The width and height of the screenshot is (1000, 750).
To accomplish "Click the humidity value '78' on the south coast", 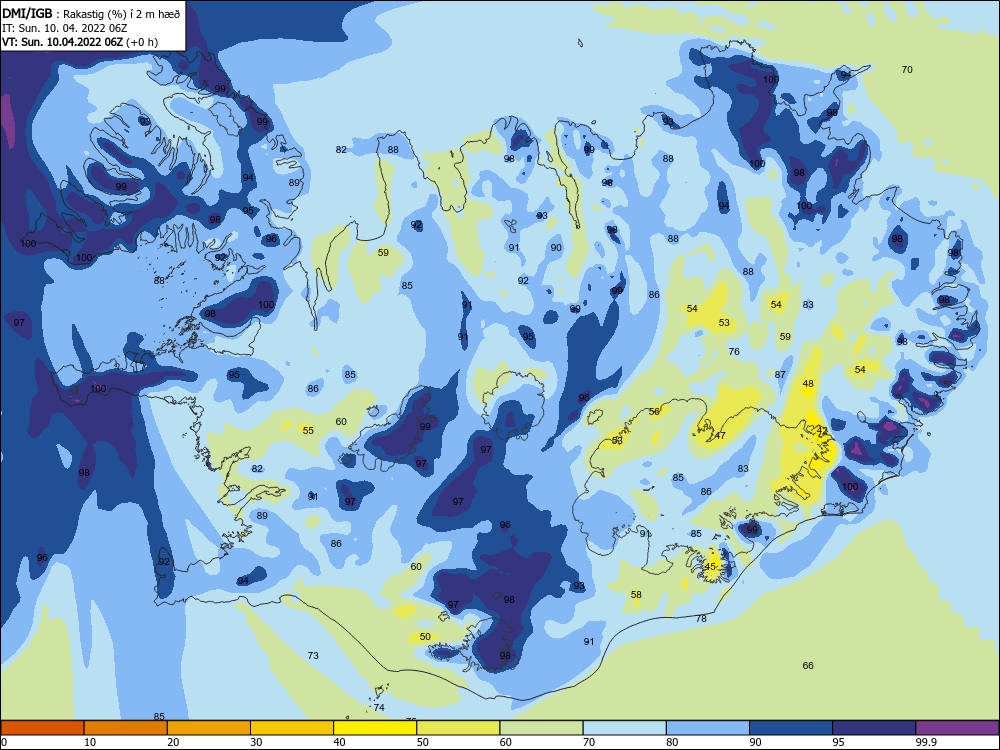I will coord(701,618).
